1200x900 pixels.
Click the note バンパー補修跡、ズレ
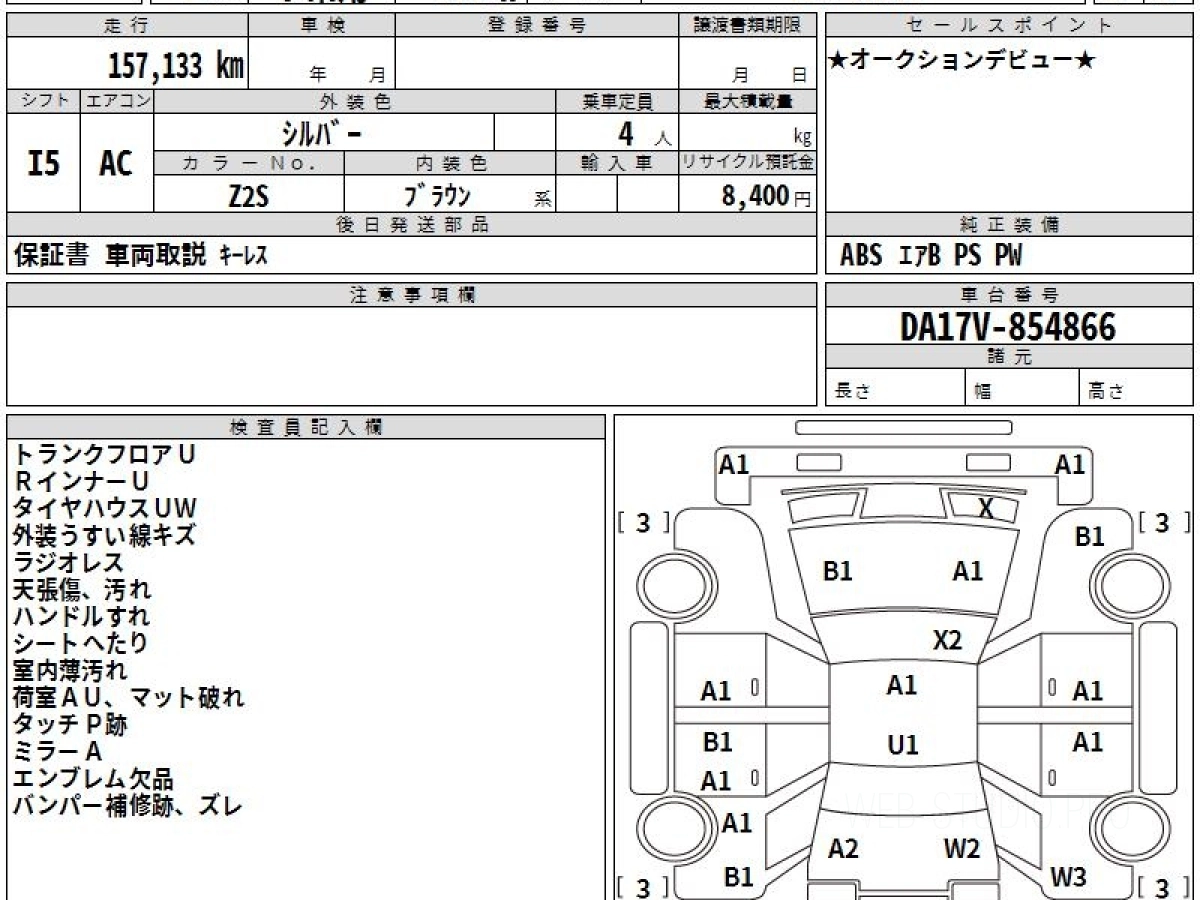click(x=128, y=805)
